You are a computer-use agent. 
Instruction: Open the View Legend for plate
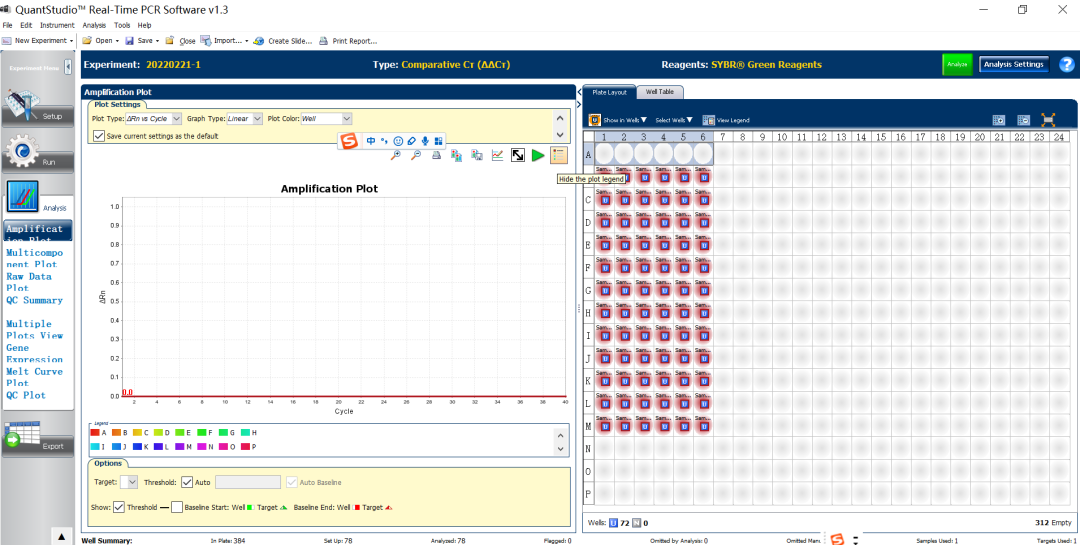(x=726, y=120)
